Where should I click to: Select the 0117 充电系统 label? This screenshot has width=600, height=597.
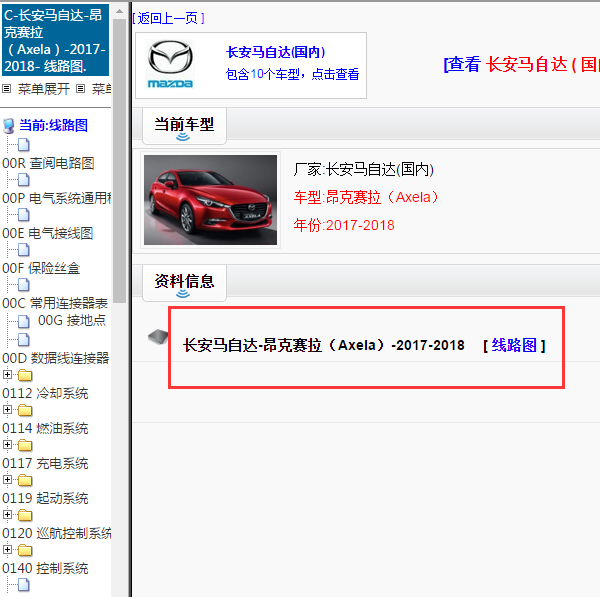[45, 463]
